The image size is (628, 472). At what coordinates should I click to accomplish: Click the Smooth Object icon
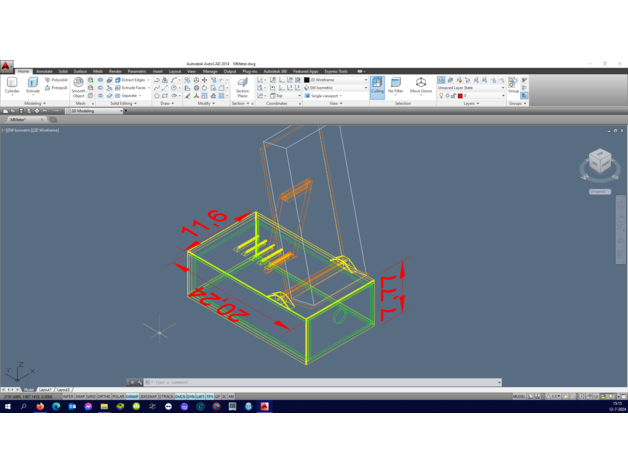pos(78,87)
